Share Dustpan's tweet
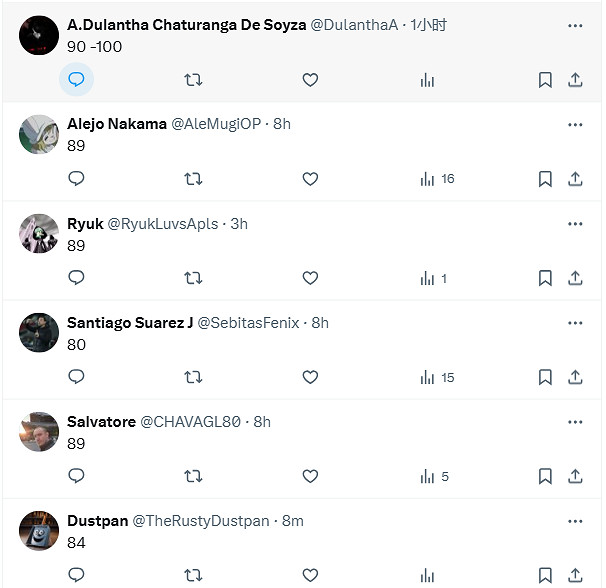 coord(575,575)
